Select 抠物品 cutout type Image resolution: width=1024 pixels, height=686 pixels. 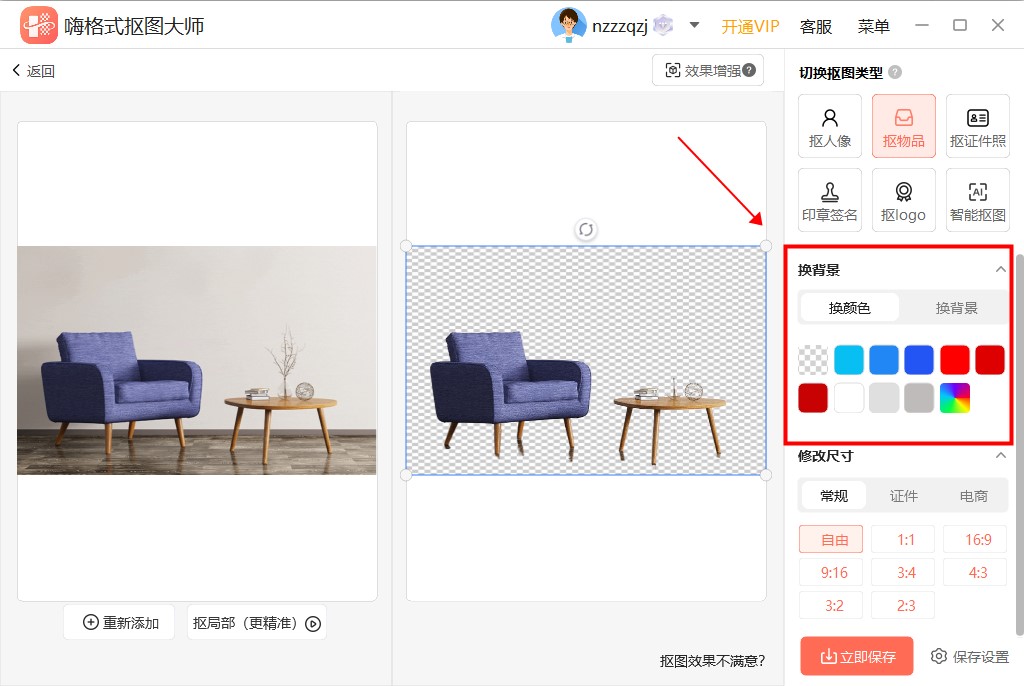click(x=904, y=126)
